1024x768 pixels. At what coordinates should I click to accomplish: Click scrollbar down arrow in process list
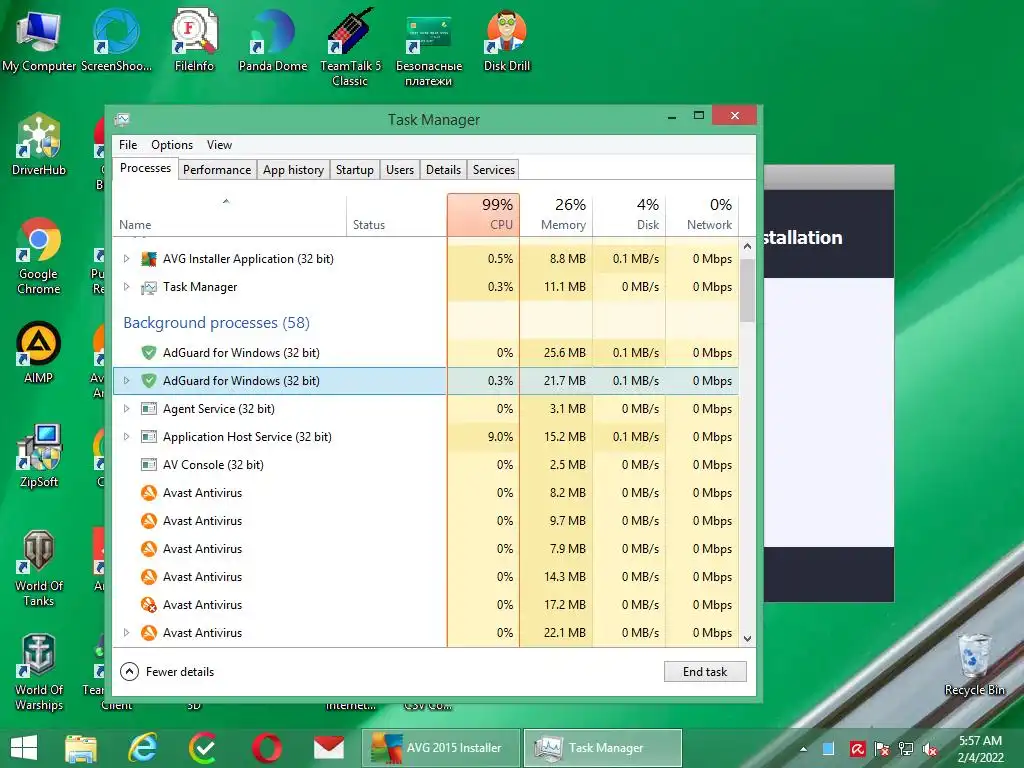click(x=748, y=639)
